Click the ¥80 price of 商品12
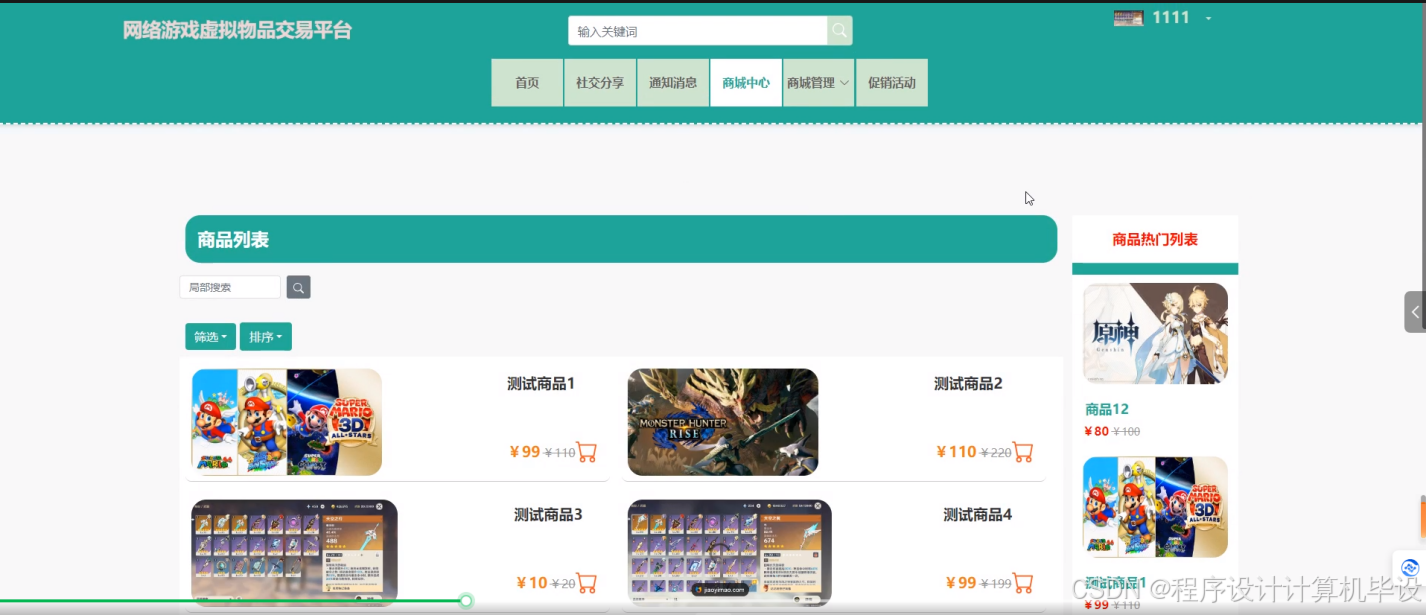Viewport: 1426px width, 615px height. (x=1097, y=432)
